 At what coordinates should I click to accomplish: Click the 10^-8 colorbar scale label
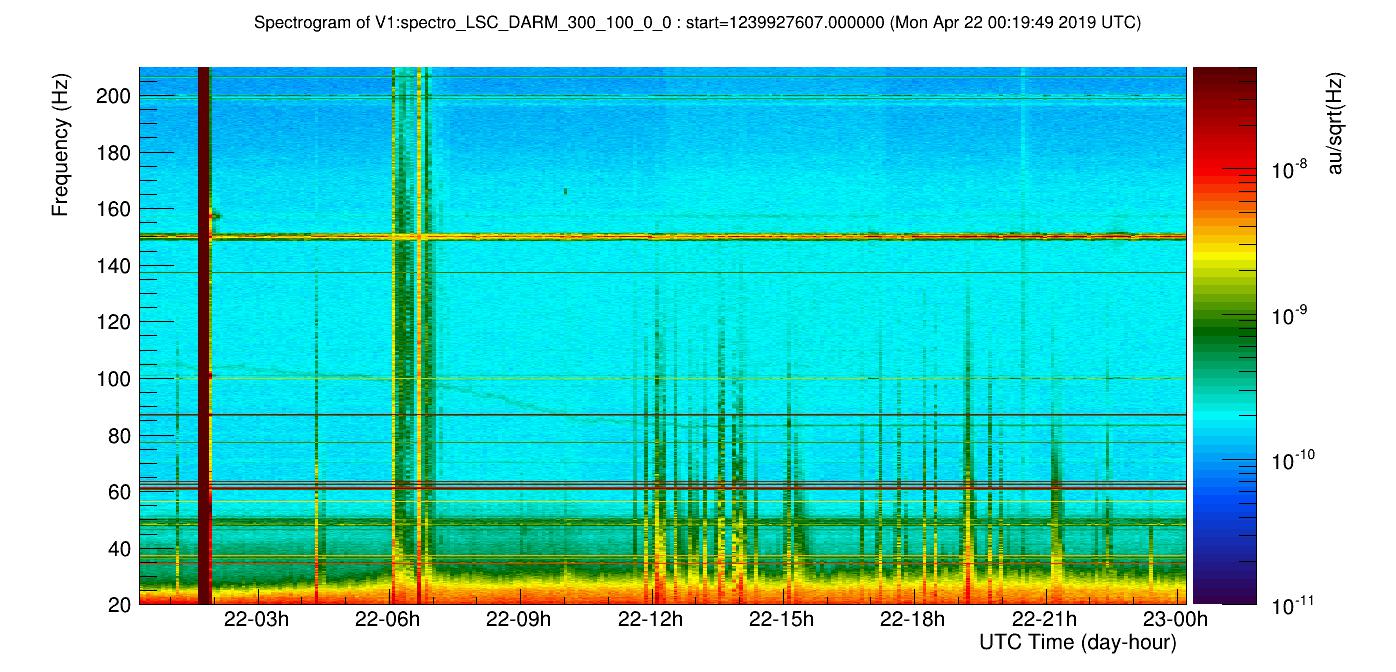[1286, 171]
